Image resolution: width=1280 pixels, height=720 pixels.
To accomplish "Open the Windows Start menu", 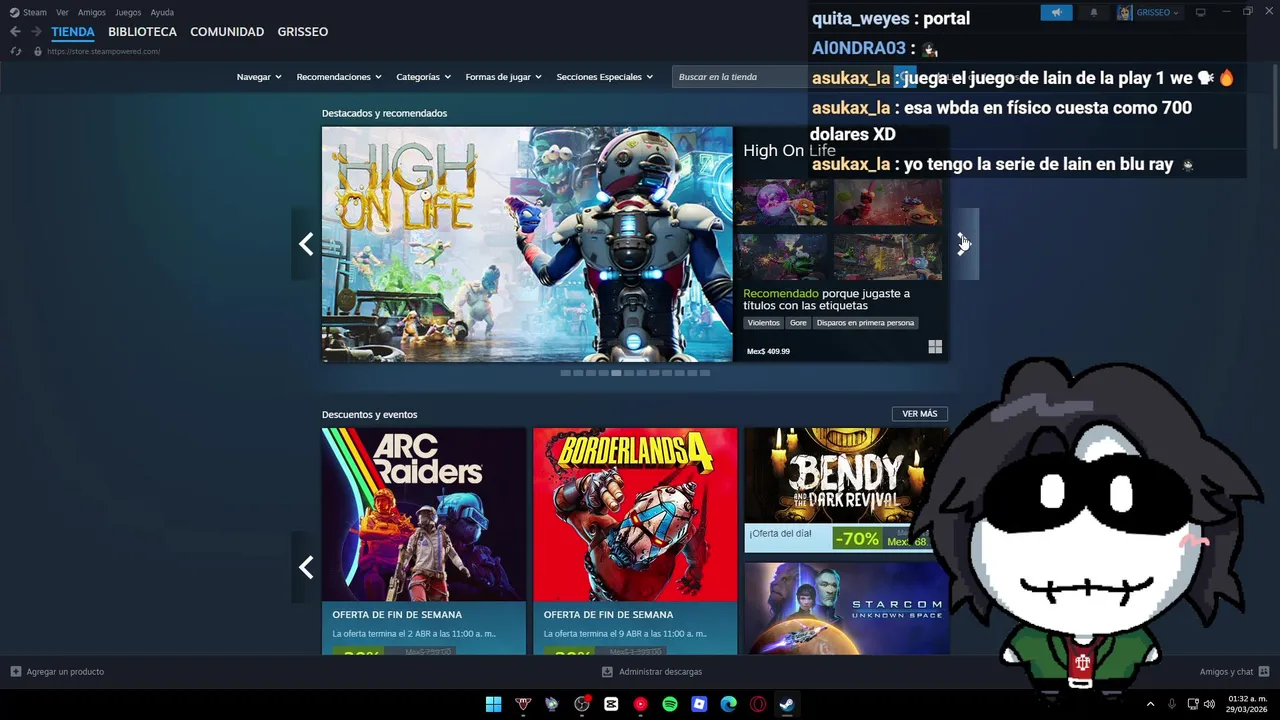I will coord(493,704).
